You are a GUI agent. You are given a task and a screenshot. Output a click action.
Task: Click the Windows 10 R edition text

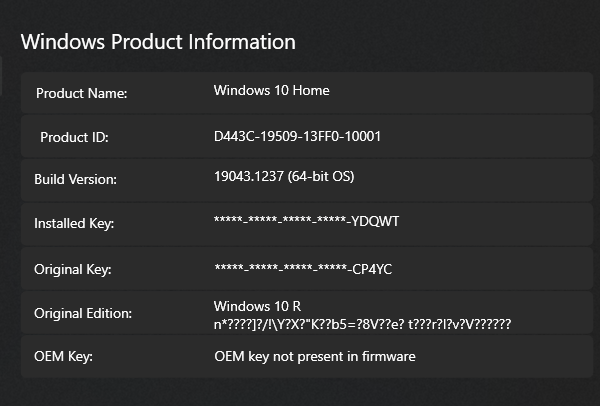point(258,305)
